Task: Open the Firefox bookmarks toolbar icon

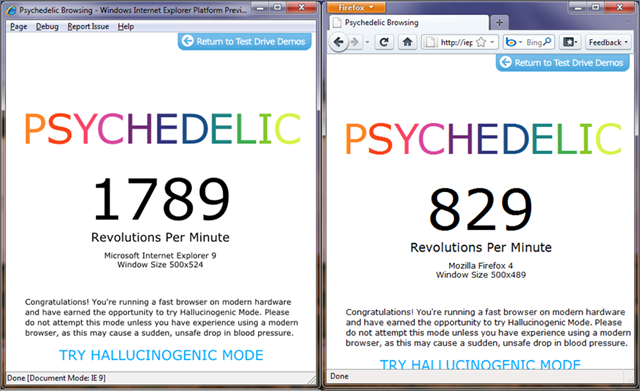Action: [570, 42]
